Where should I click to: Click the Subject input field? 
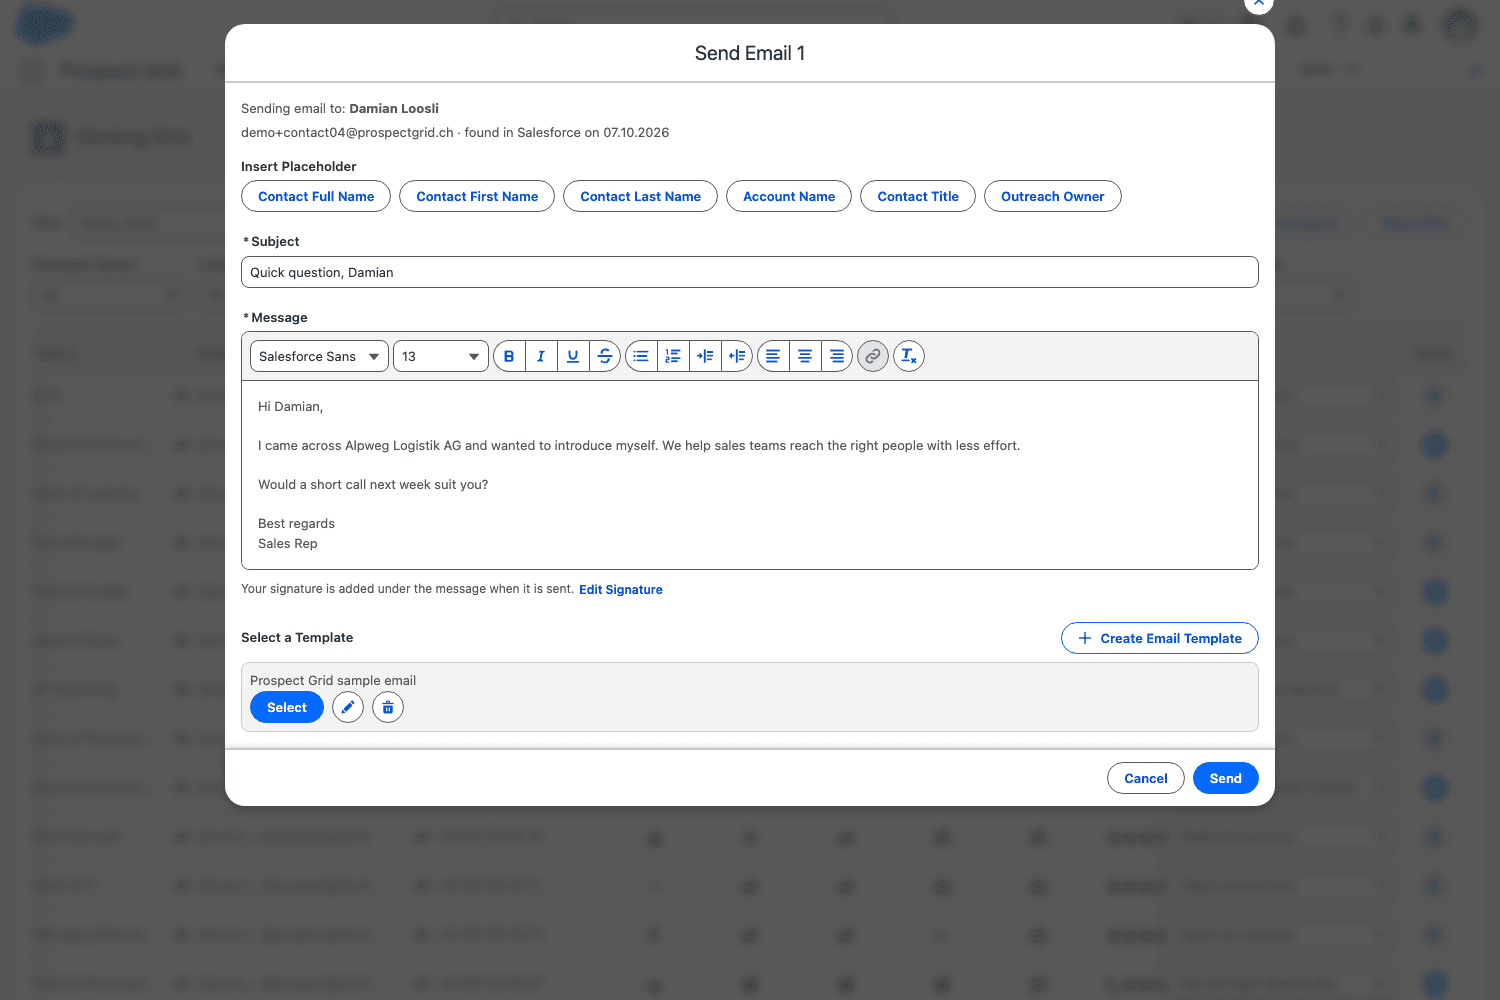[x=750, y=272]
